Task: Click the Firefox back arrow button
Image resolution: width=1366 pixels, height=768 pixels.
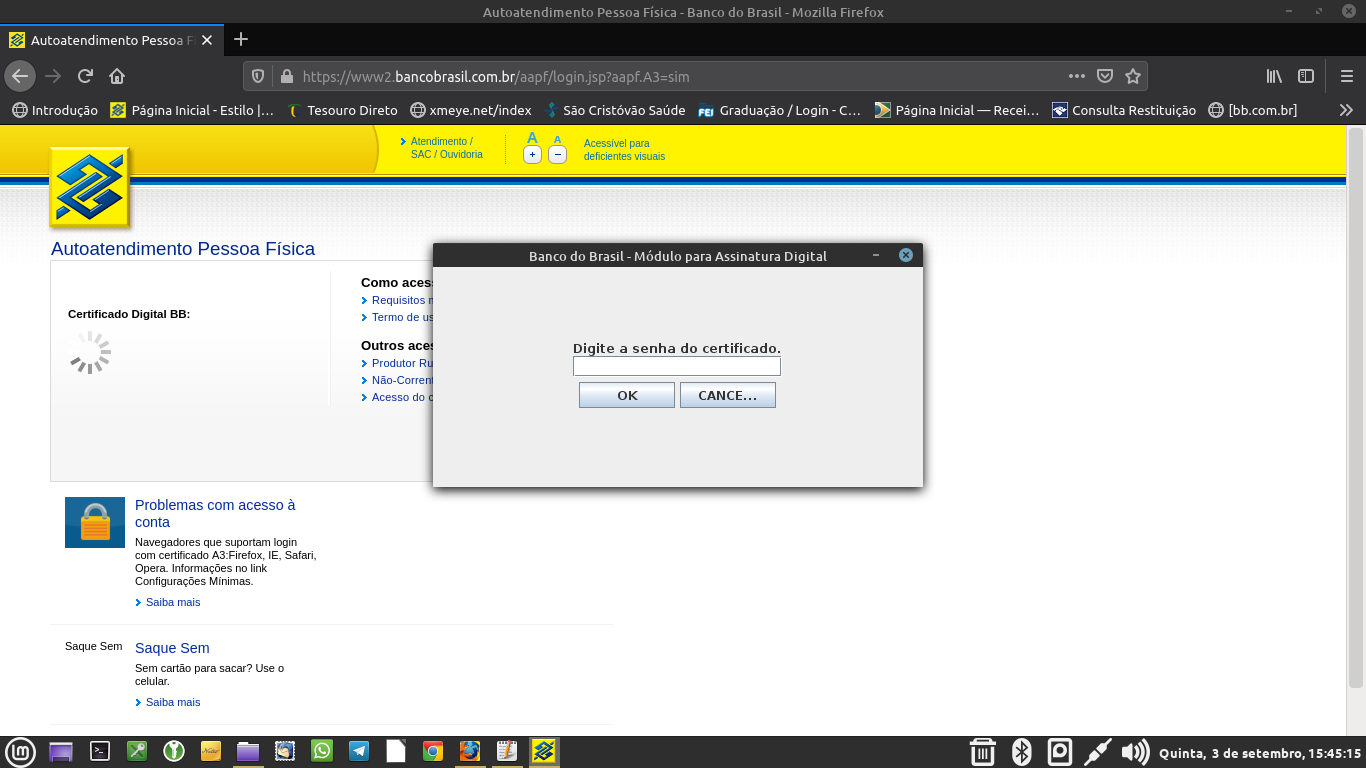Action: click(20, 76)
